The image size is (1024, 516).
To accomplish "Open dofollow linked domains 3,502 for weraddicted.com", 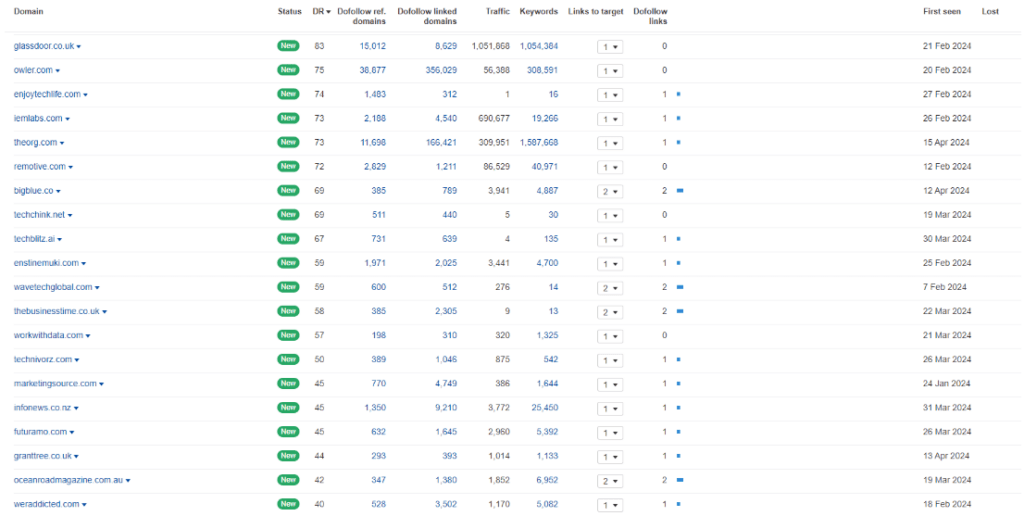I will tap(446, 505).
